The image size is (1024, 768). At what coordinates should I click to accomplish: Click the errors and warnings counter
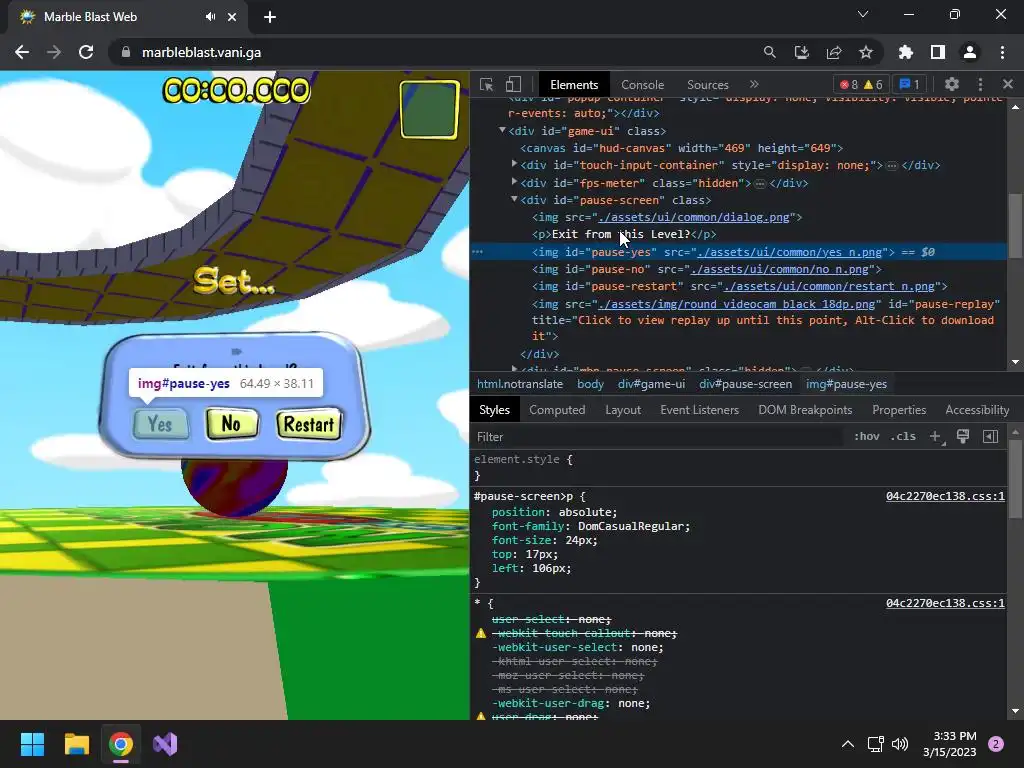pos(861,84)
